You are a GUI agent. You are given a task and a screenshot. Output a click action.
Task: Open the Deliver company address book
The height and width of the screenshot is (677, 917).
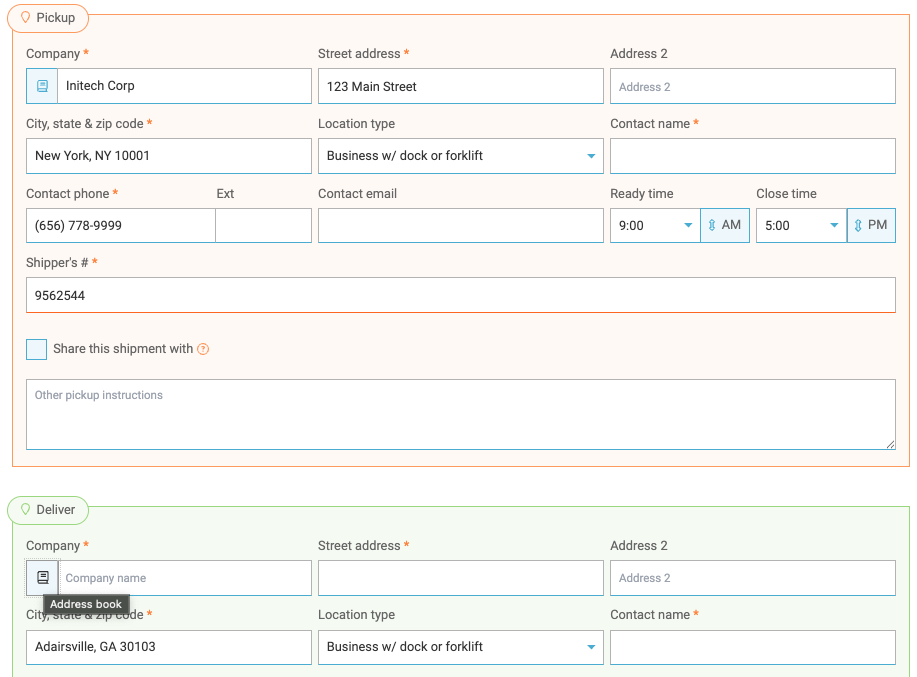point(41,577)
